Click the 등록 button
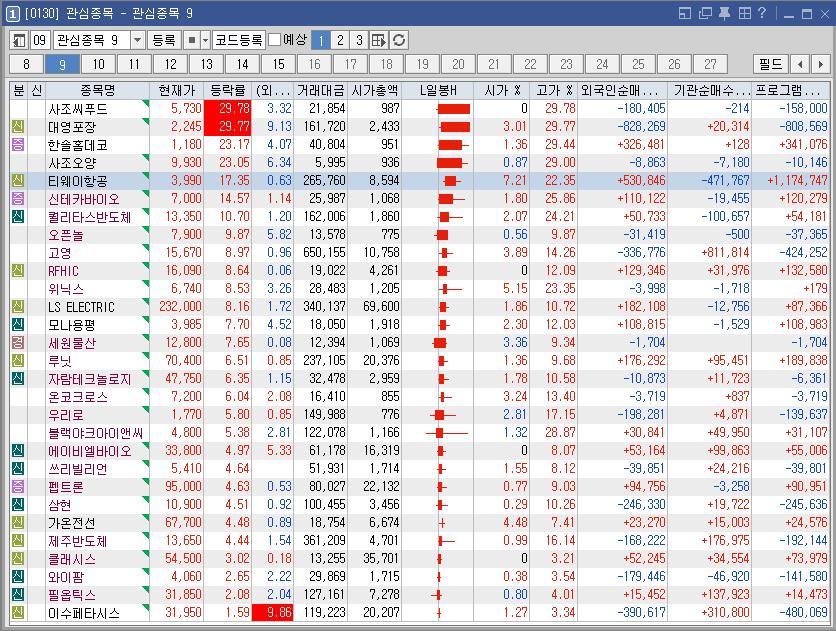The height and width of the screenshot is (631, 836). pos(164,41)
